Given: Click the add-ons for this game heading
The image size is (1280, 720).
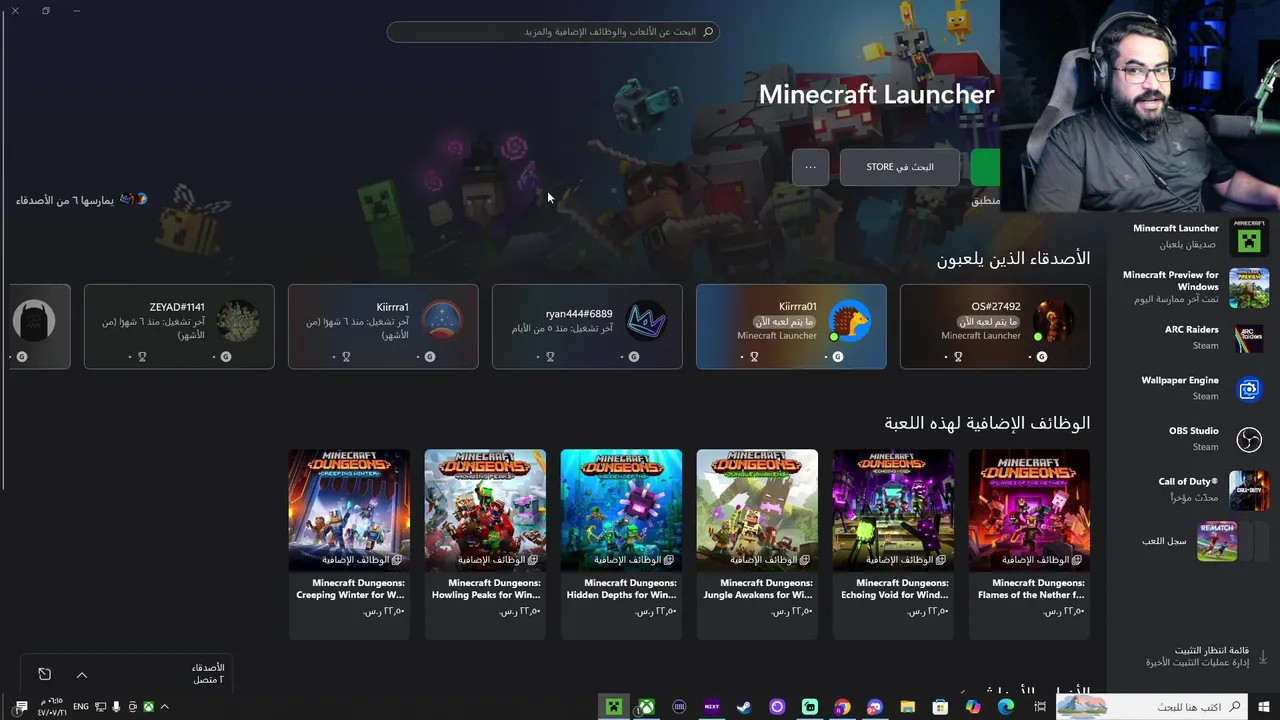Looking at the screenshot, I should click(987, 423).
